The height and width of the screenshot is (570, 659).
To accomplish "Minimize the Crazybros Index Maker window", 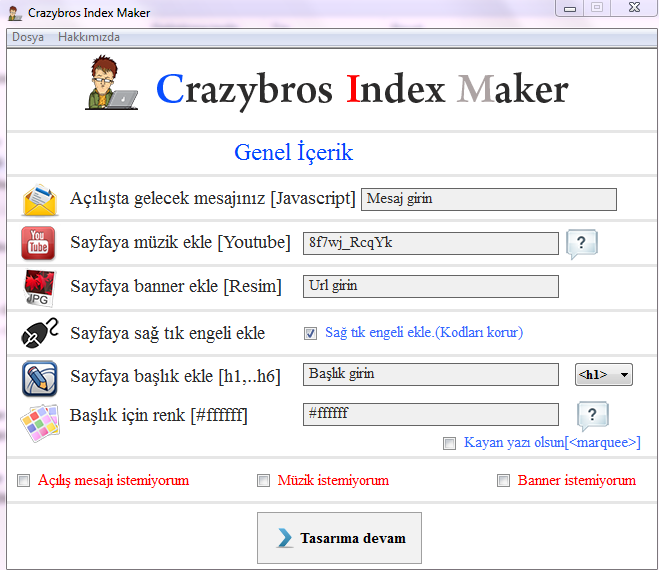I will coord(570,8).
